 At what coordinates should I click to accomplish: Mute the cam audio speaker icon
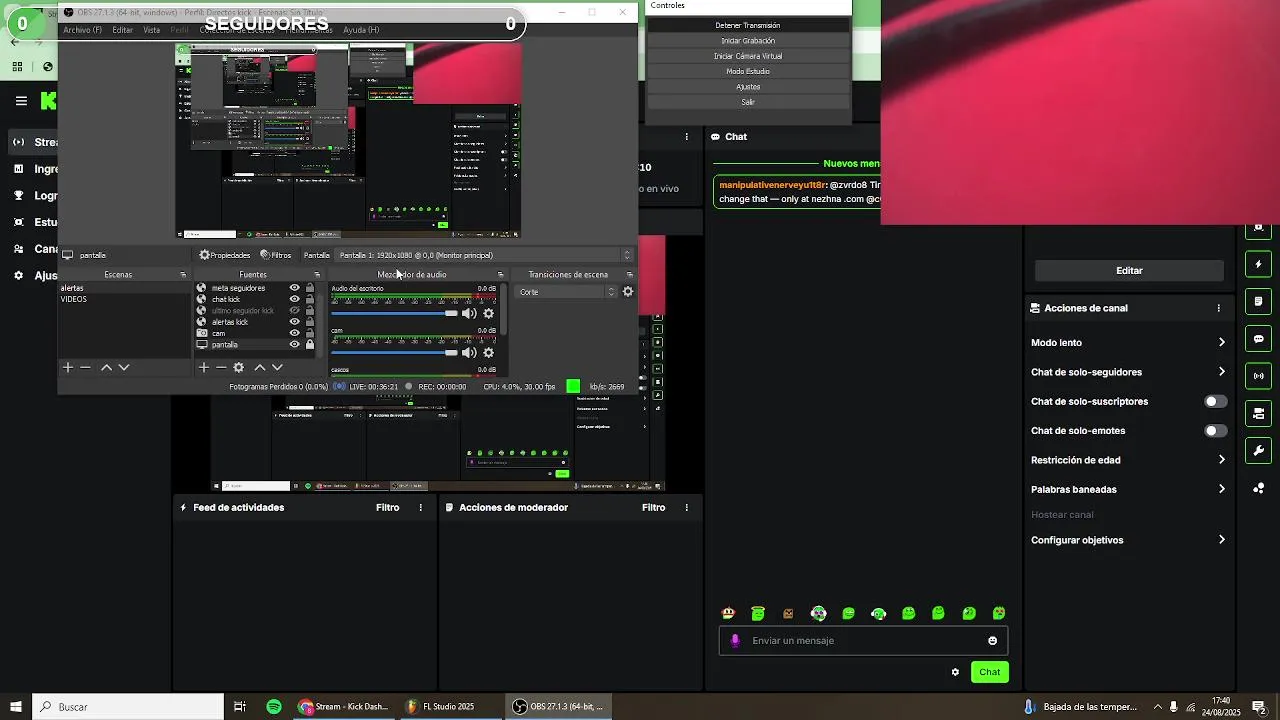(469, 353)
